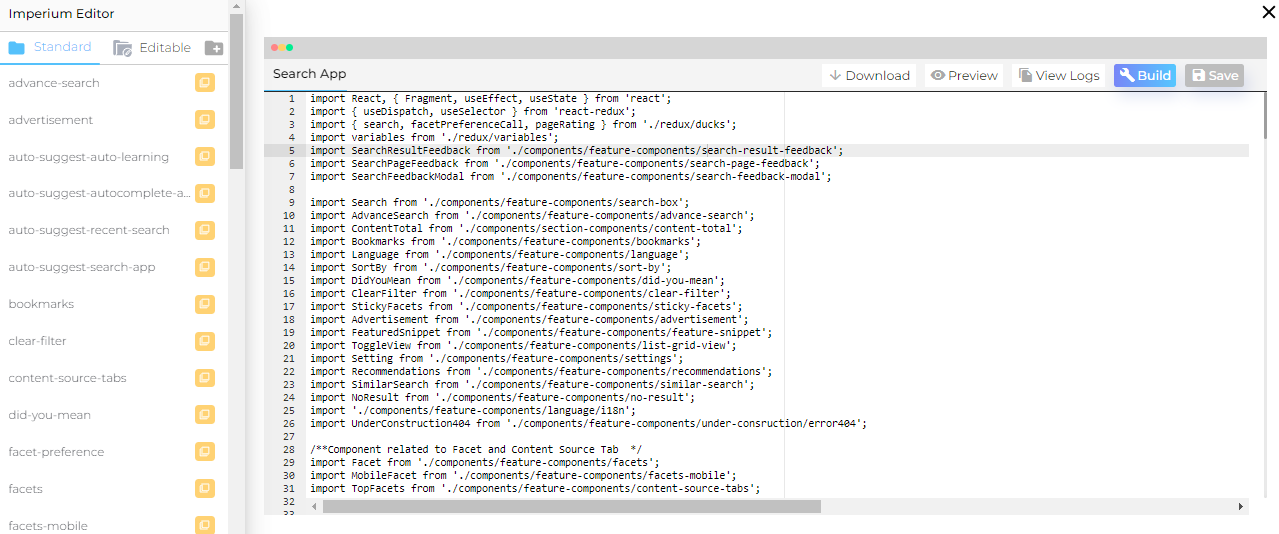Click the sidebar vertical scrollbar
The width and height of the screenshot is (1279, 534).
click(x=236, y=90)
